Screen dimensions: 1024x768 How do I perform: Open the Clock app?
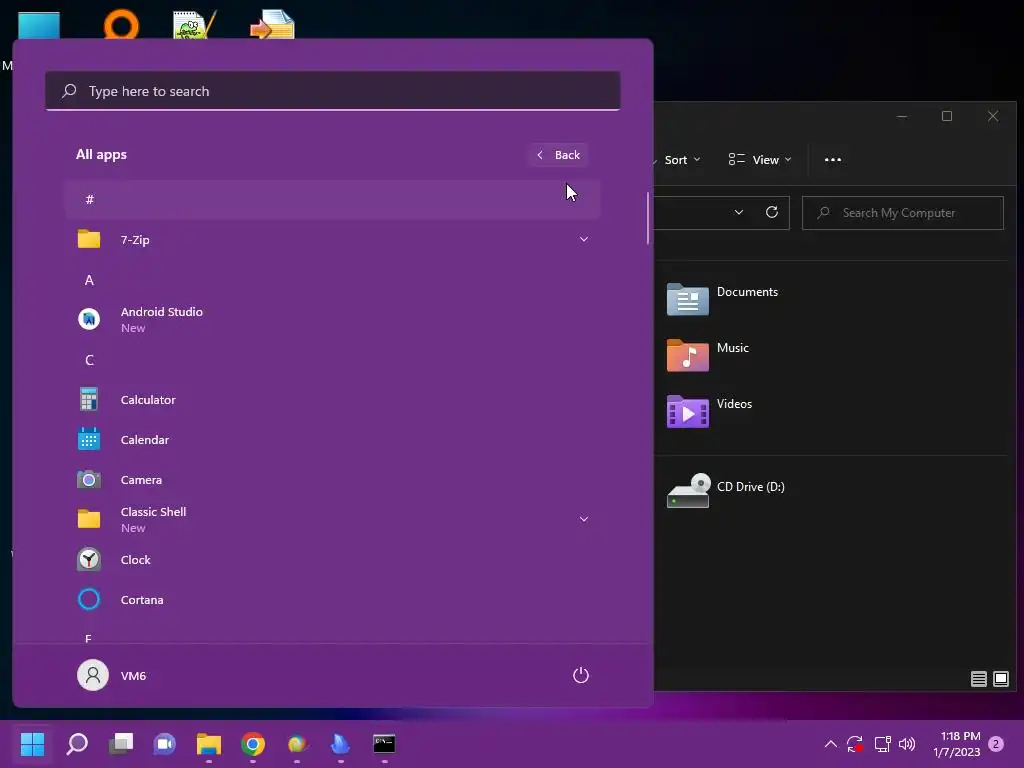click(x=332, y=560)
